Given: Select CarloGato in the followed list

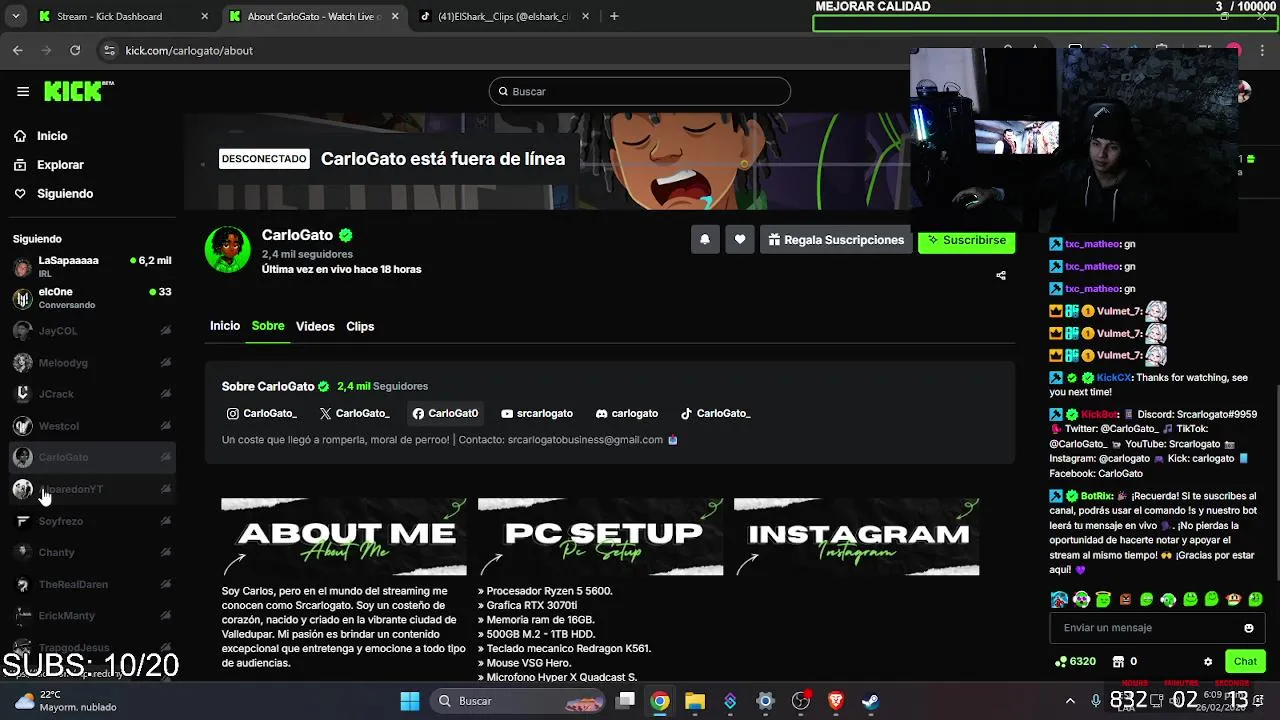Looking at the screenshot, I should [x=92, y=457].
